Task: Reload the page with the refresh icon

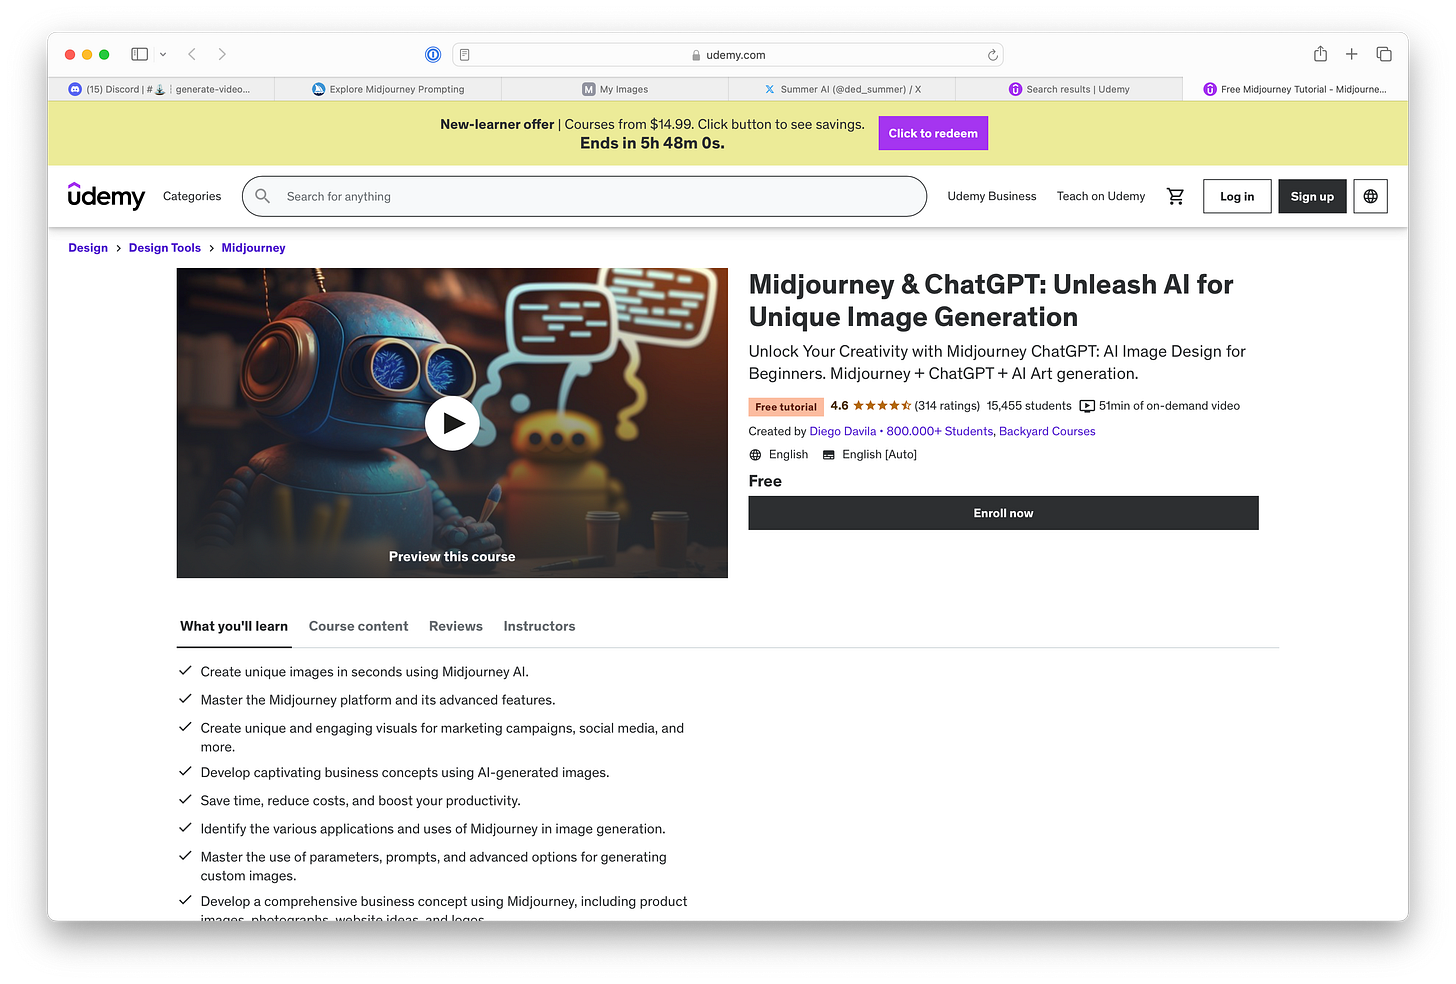Action: click(x=992, y=55)
